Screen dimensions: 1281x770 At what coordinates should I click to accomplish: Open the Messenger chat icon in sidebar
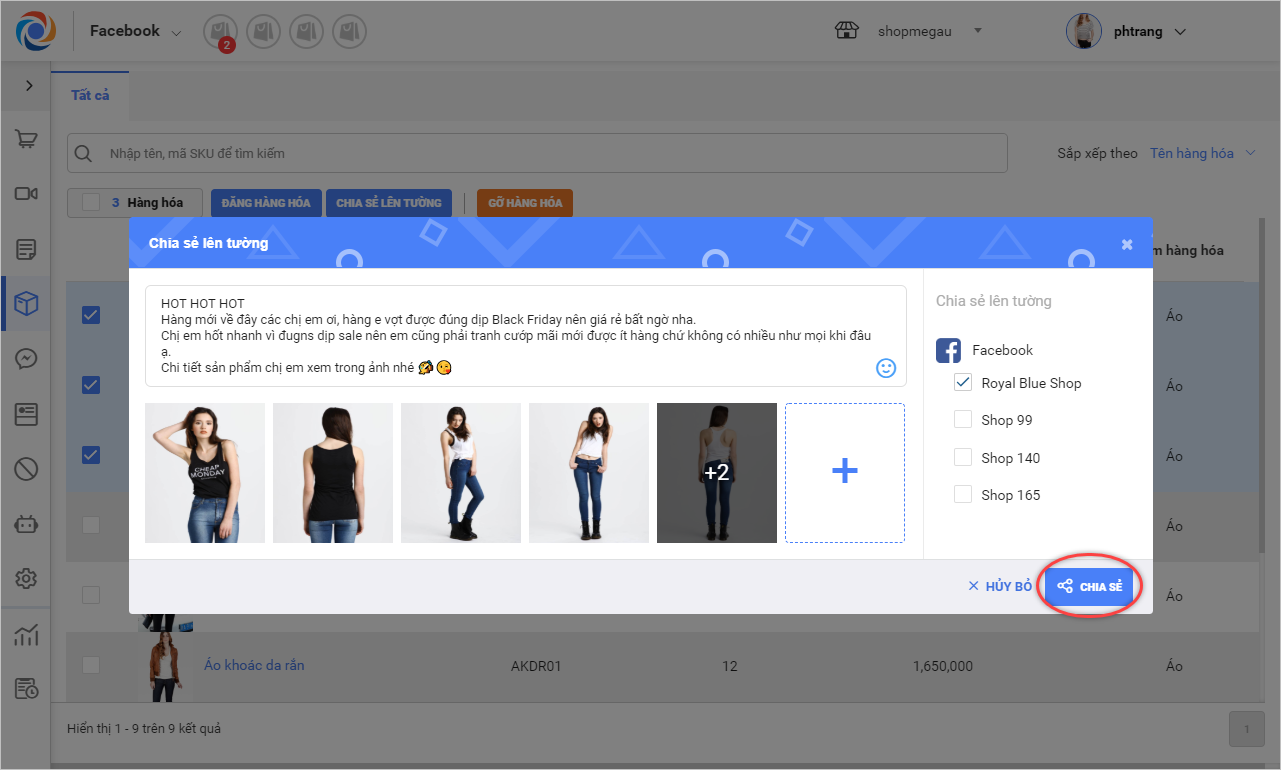click(x=26, y=358)
